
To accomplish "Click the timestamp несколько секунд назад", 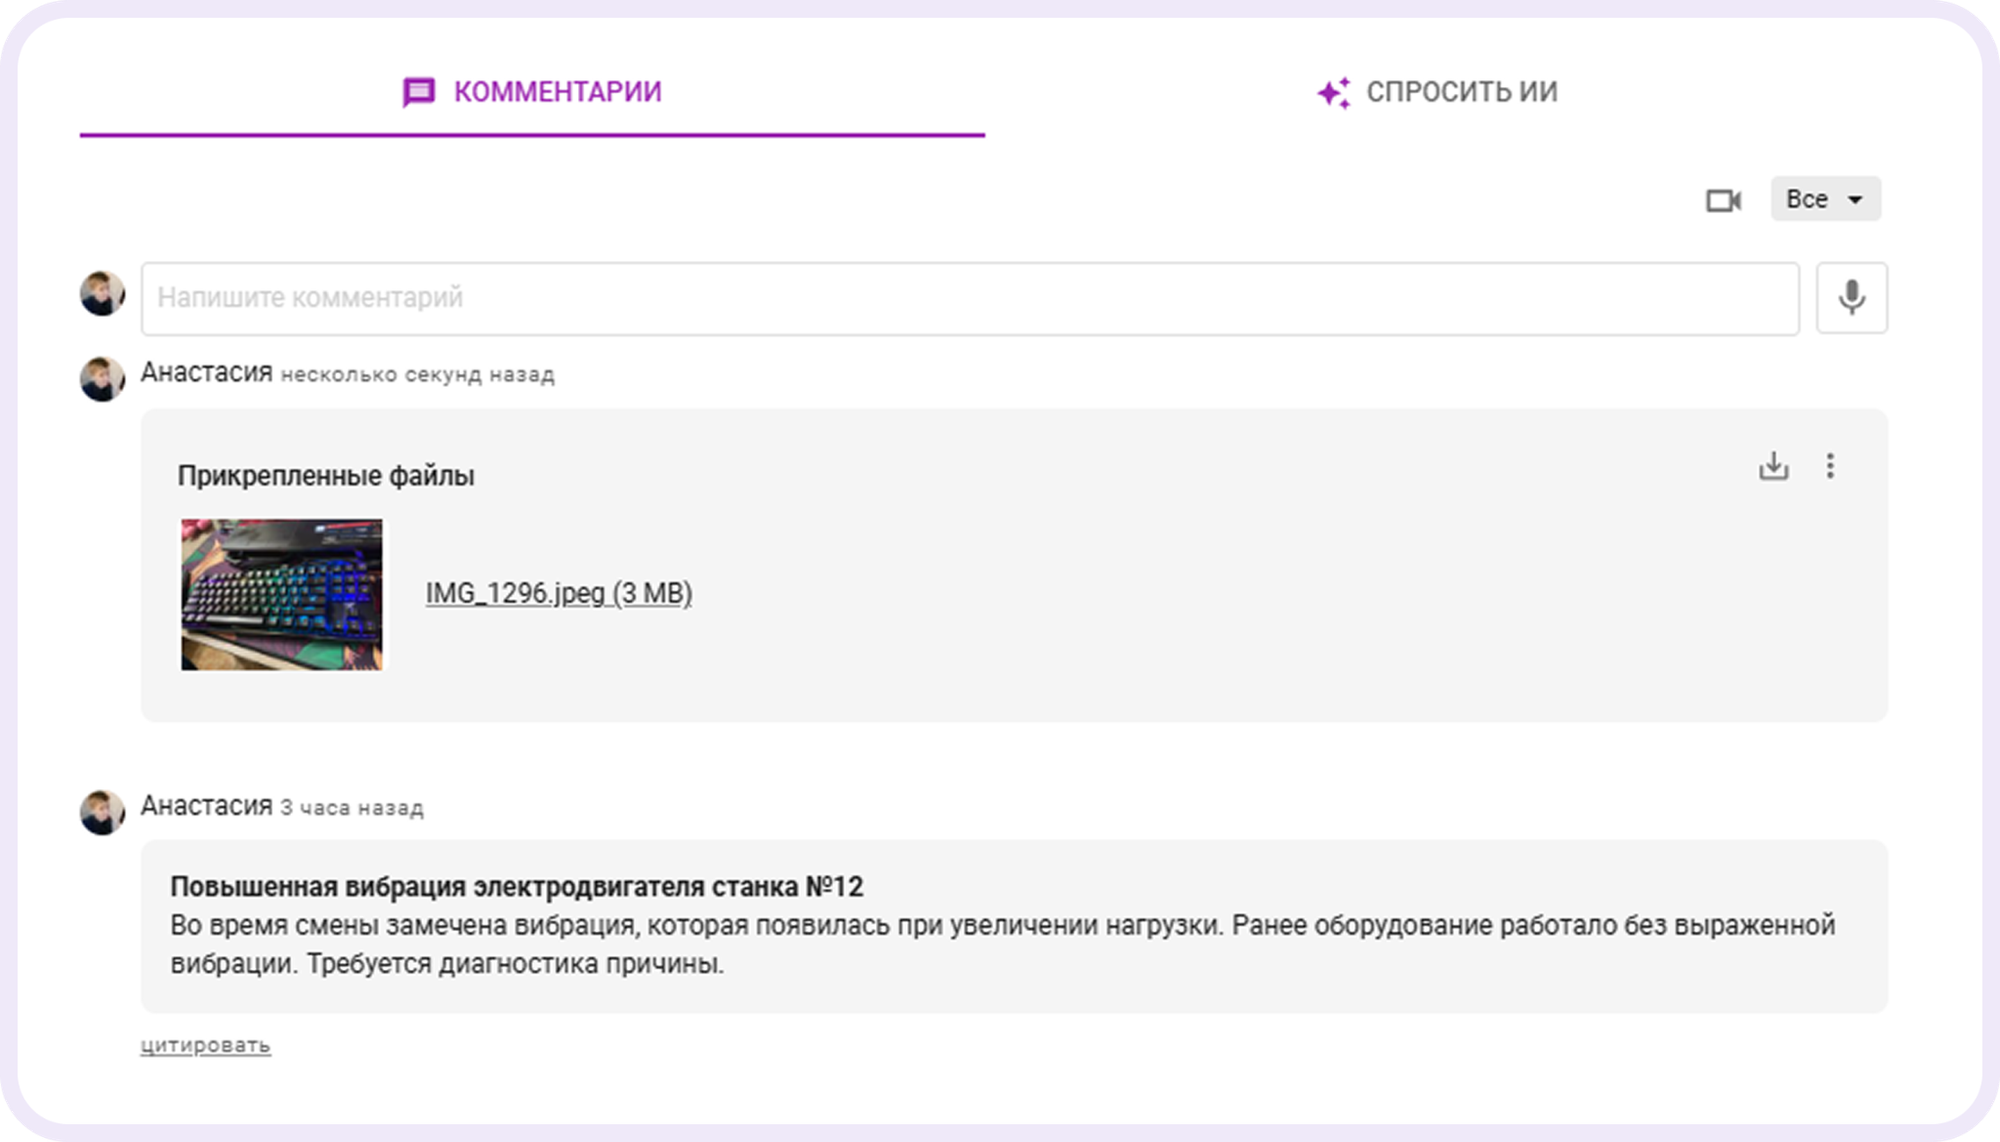I will [x=417, y=374].
